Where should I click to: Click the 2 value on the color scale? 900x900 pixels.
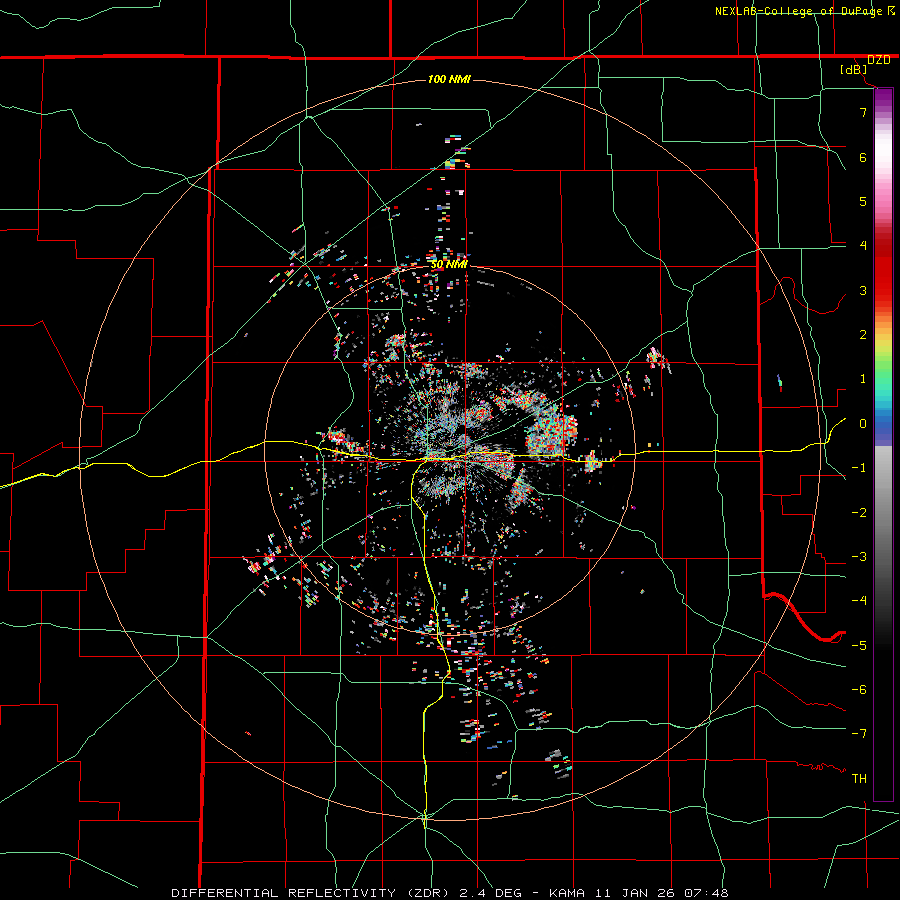click(x=863, y=335)
